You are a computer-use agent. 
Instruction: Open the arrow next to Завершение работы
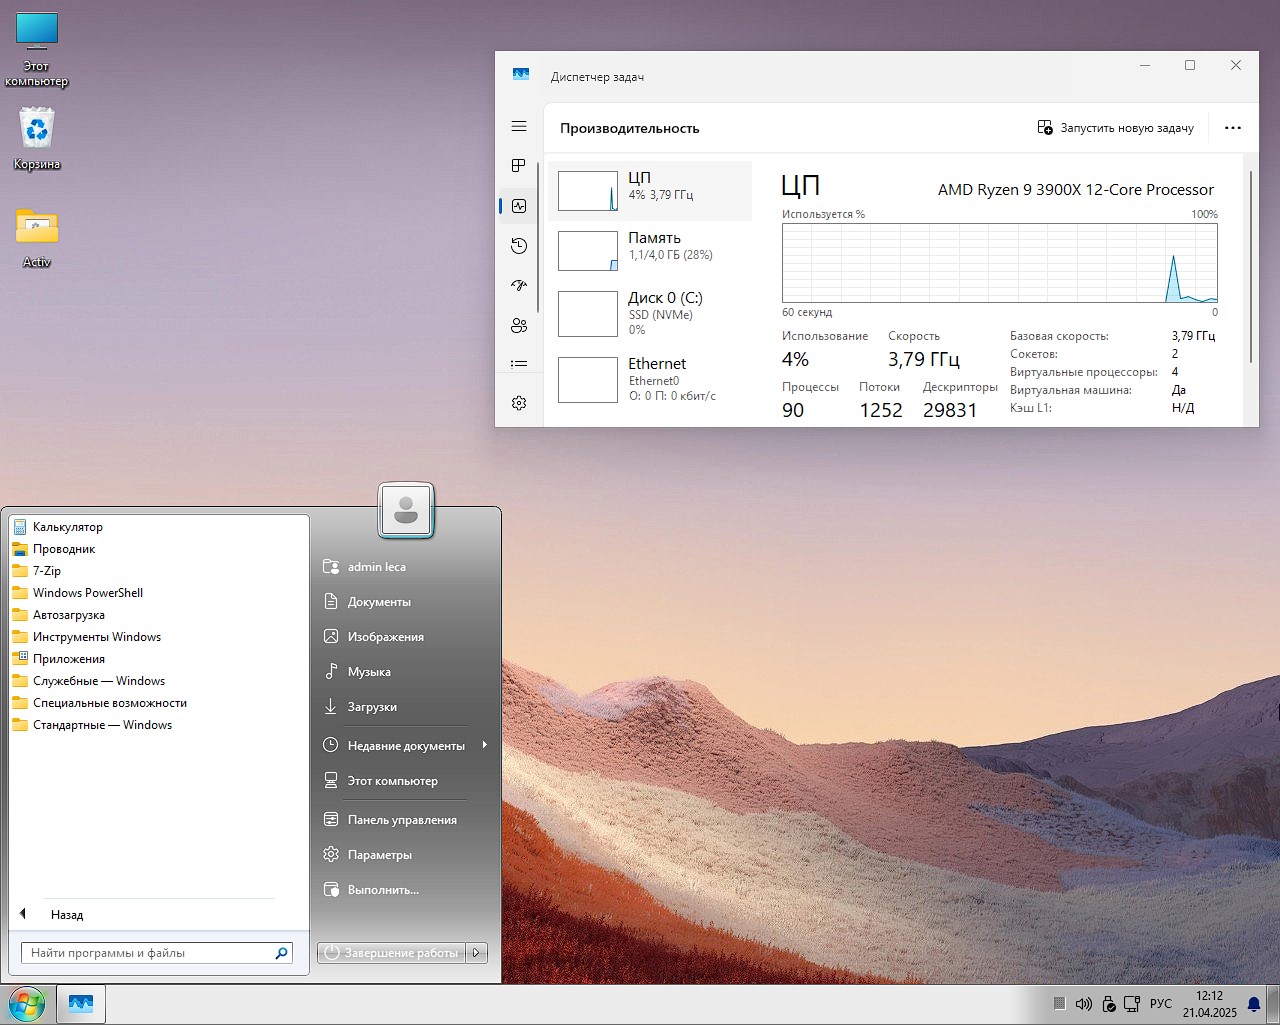pos(477,953)
